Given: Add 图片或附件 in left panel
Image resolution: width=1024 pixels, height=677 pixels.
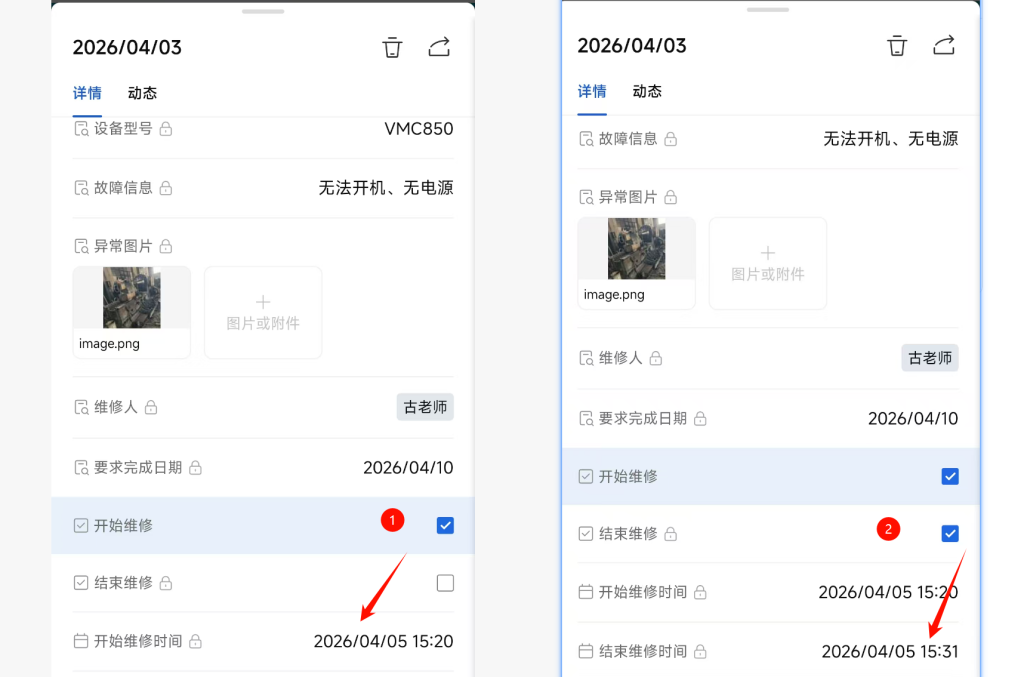Looking at the screenshot, I should click(x=263, y=312).
